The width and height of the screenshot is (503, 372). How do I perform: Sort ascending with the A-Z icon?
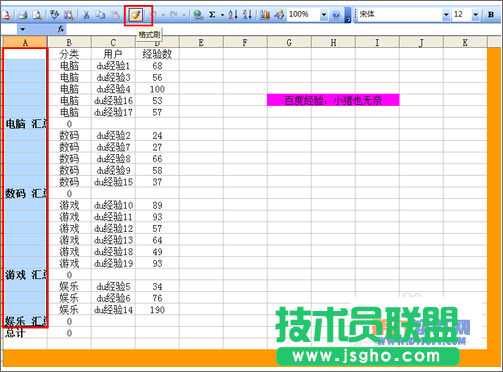pos(233,15)
